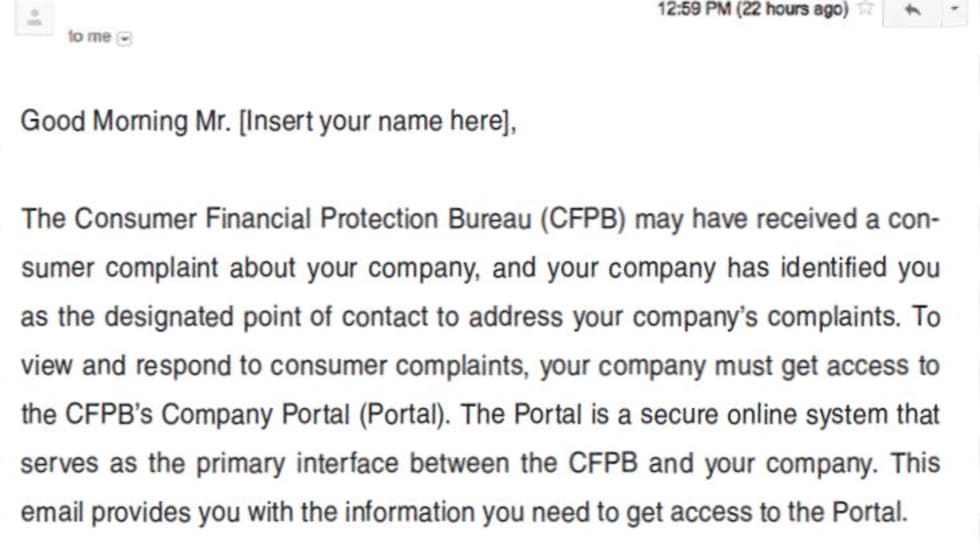Star this email message
980x552 pixels.
pos(866,9)
